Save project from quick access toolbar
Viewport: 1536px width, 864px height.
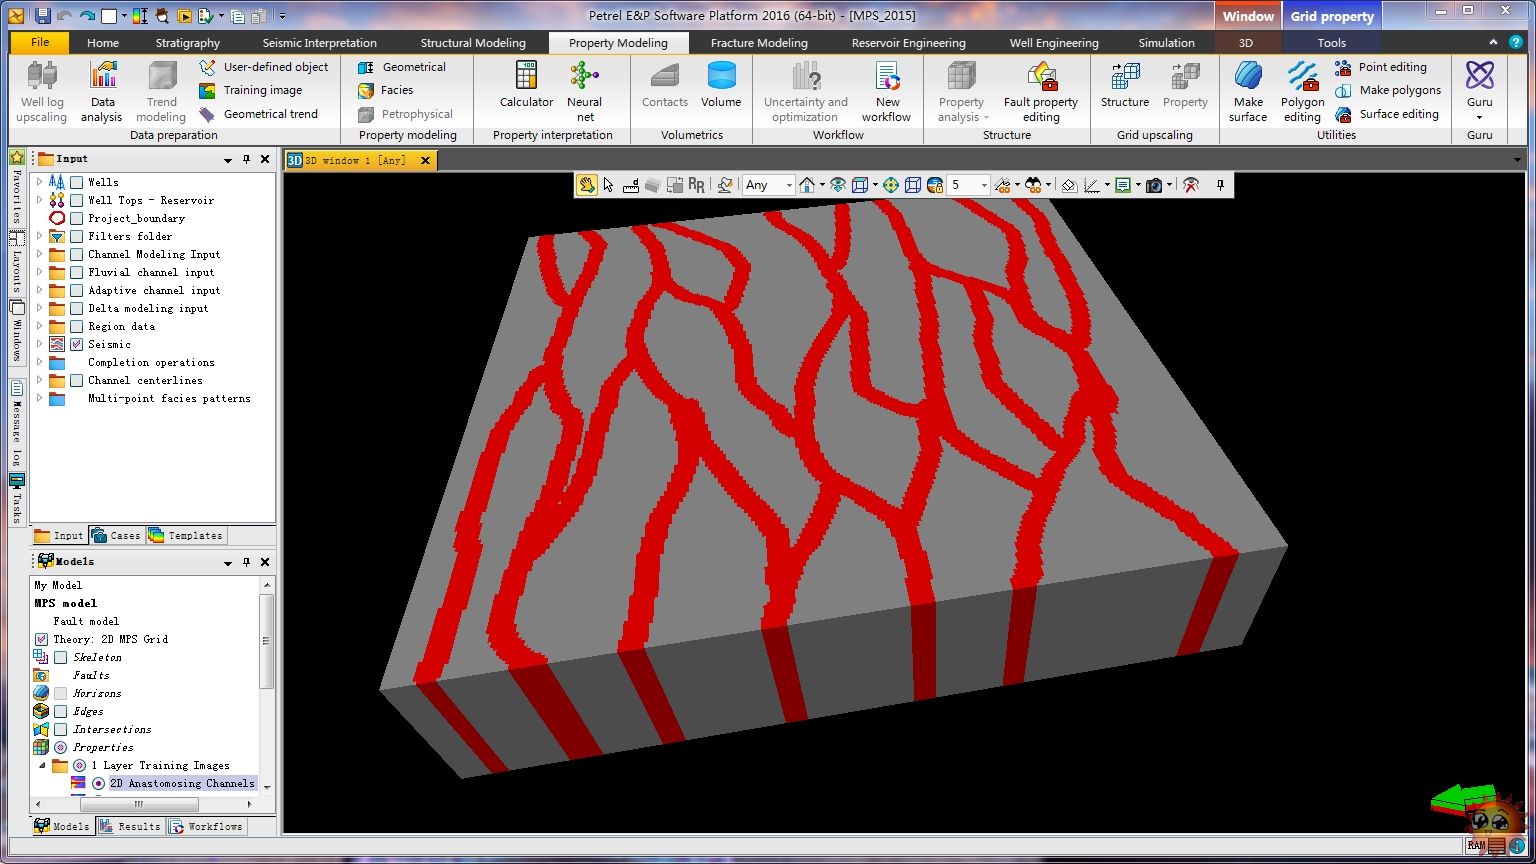(x=42, y=16)
